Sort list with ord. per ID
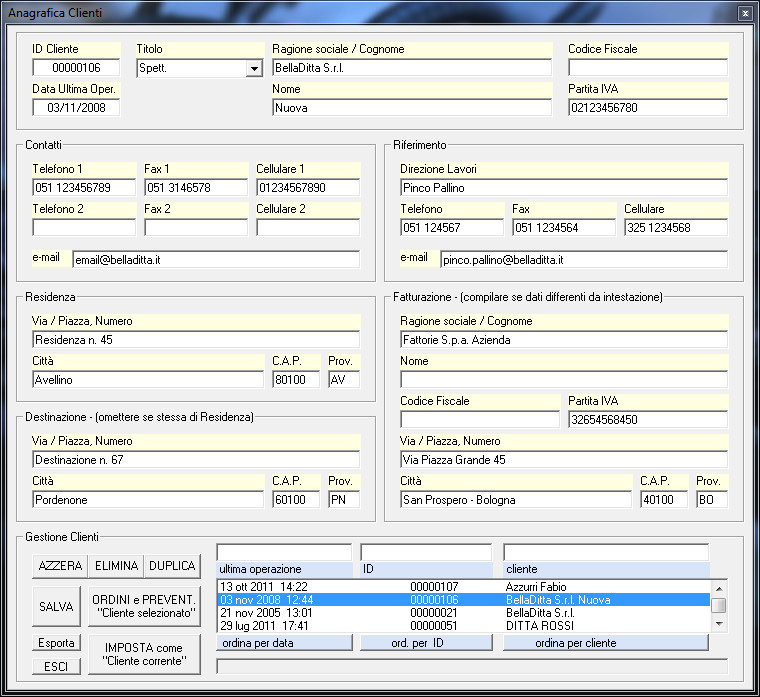The width and height of the screenshot is (760, 697). click(426, 643)
